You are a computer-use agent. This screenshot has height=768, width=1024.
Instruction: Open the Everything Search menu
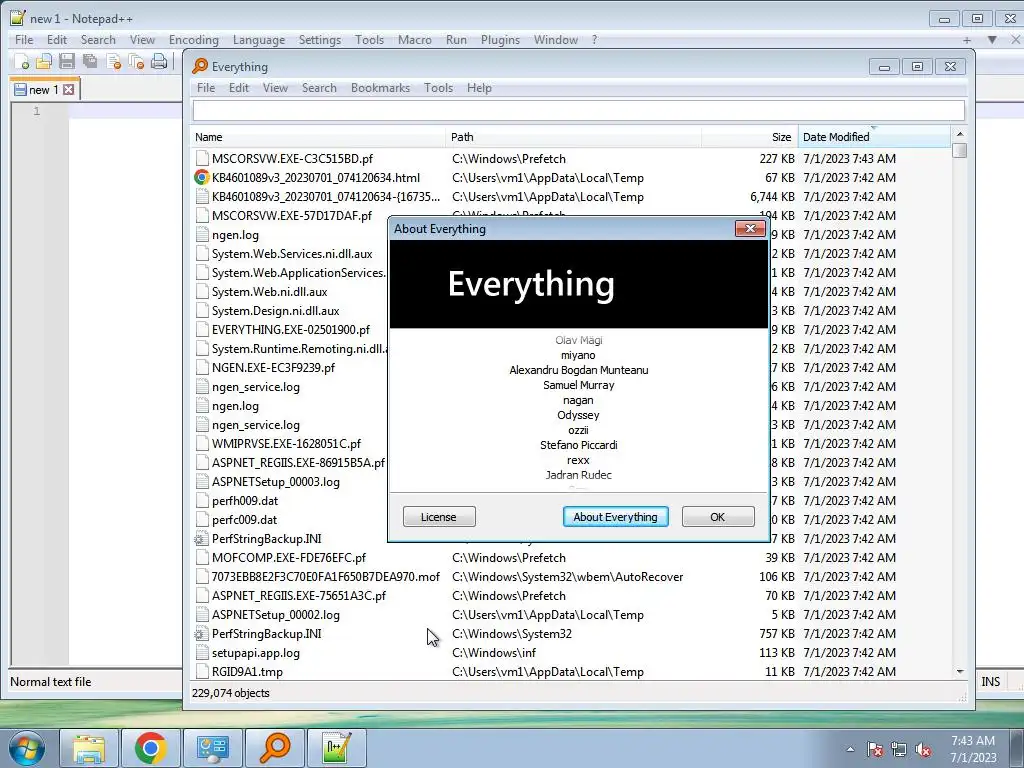click(319, 88)
